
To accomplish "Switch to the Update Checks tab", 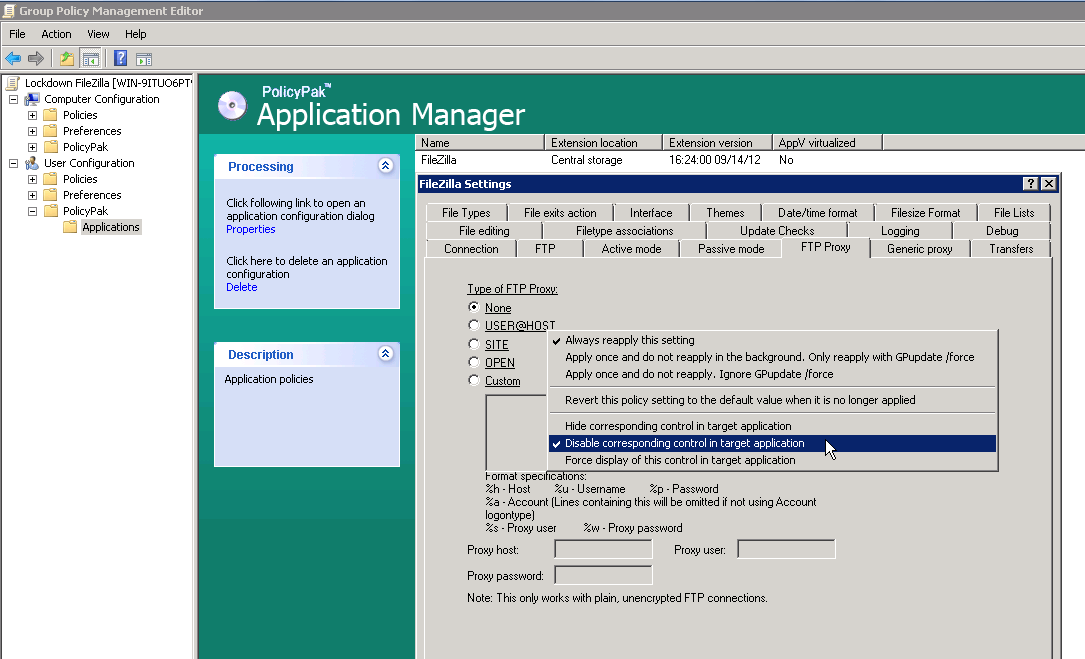I will (777, 231).
